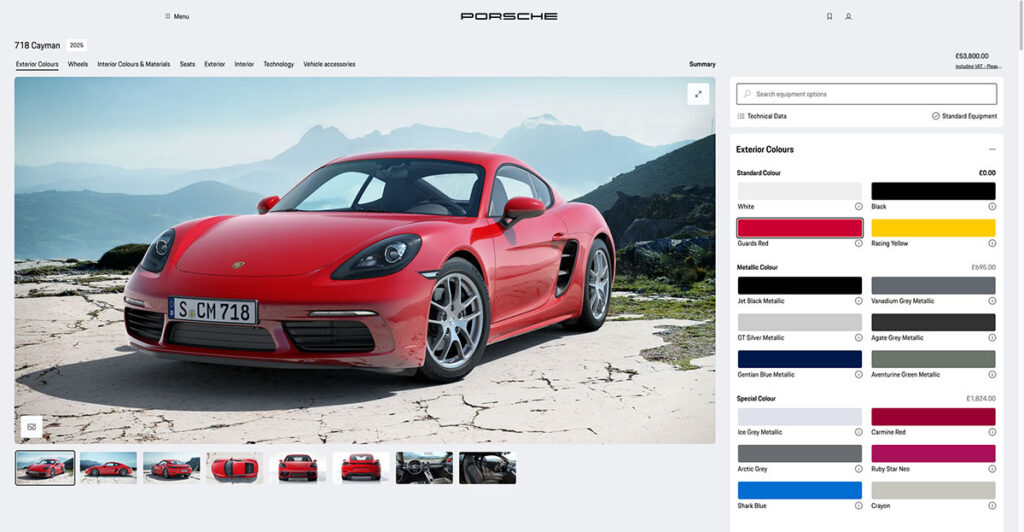Show info for Ruby Star Neo
Screen dimensions: 1024x532
(992, 469)
